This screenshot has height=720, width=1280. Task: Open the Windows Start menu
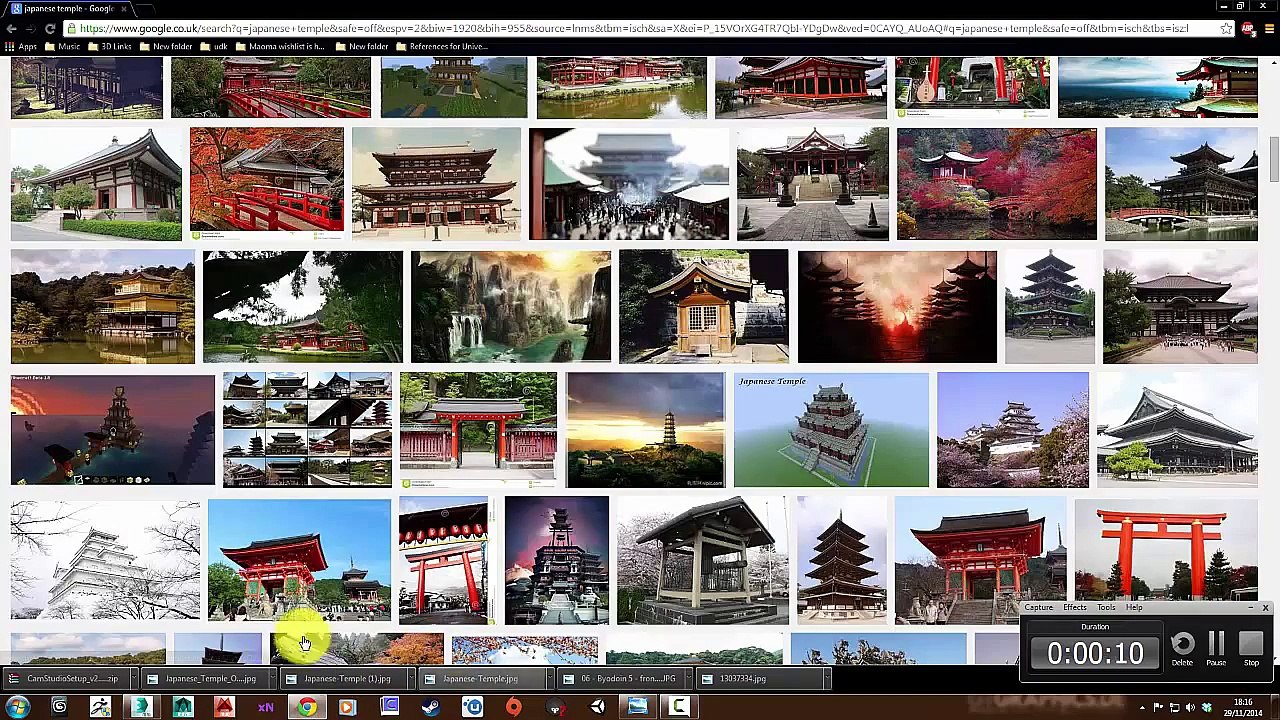coord(18,707)
